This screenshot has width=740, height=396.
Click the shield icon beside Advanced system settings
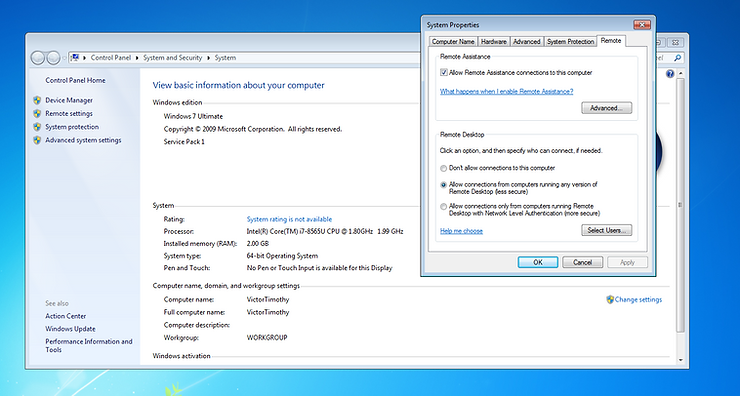pyautogui.click(x=37, y=140)
